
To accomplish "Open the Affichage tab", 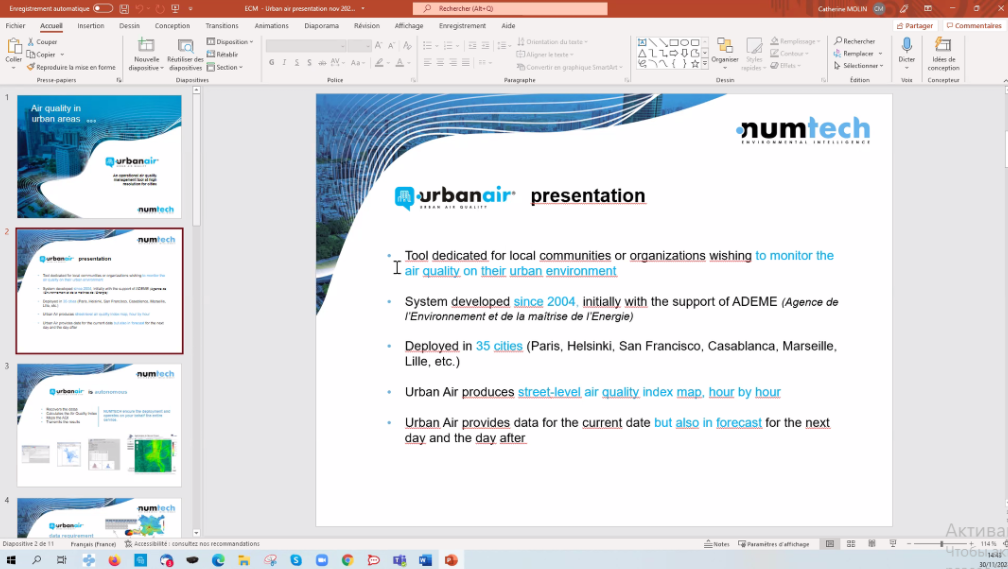I will point(409,26).
